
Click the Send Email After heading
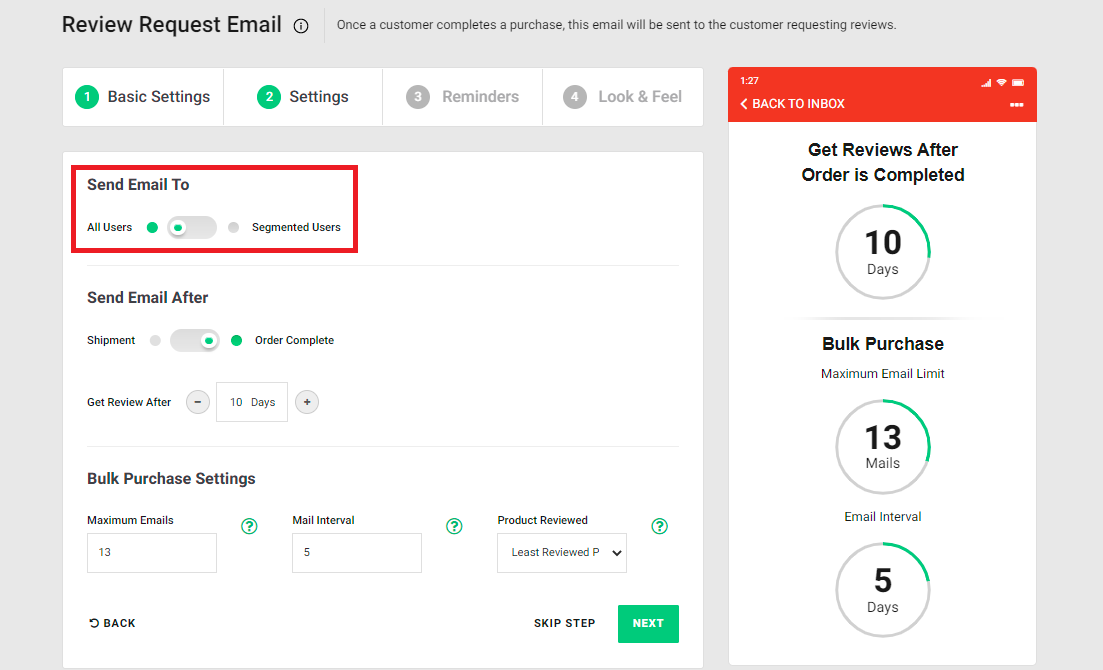click(x=148, y=298)
